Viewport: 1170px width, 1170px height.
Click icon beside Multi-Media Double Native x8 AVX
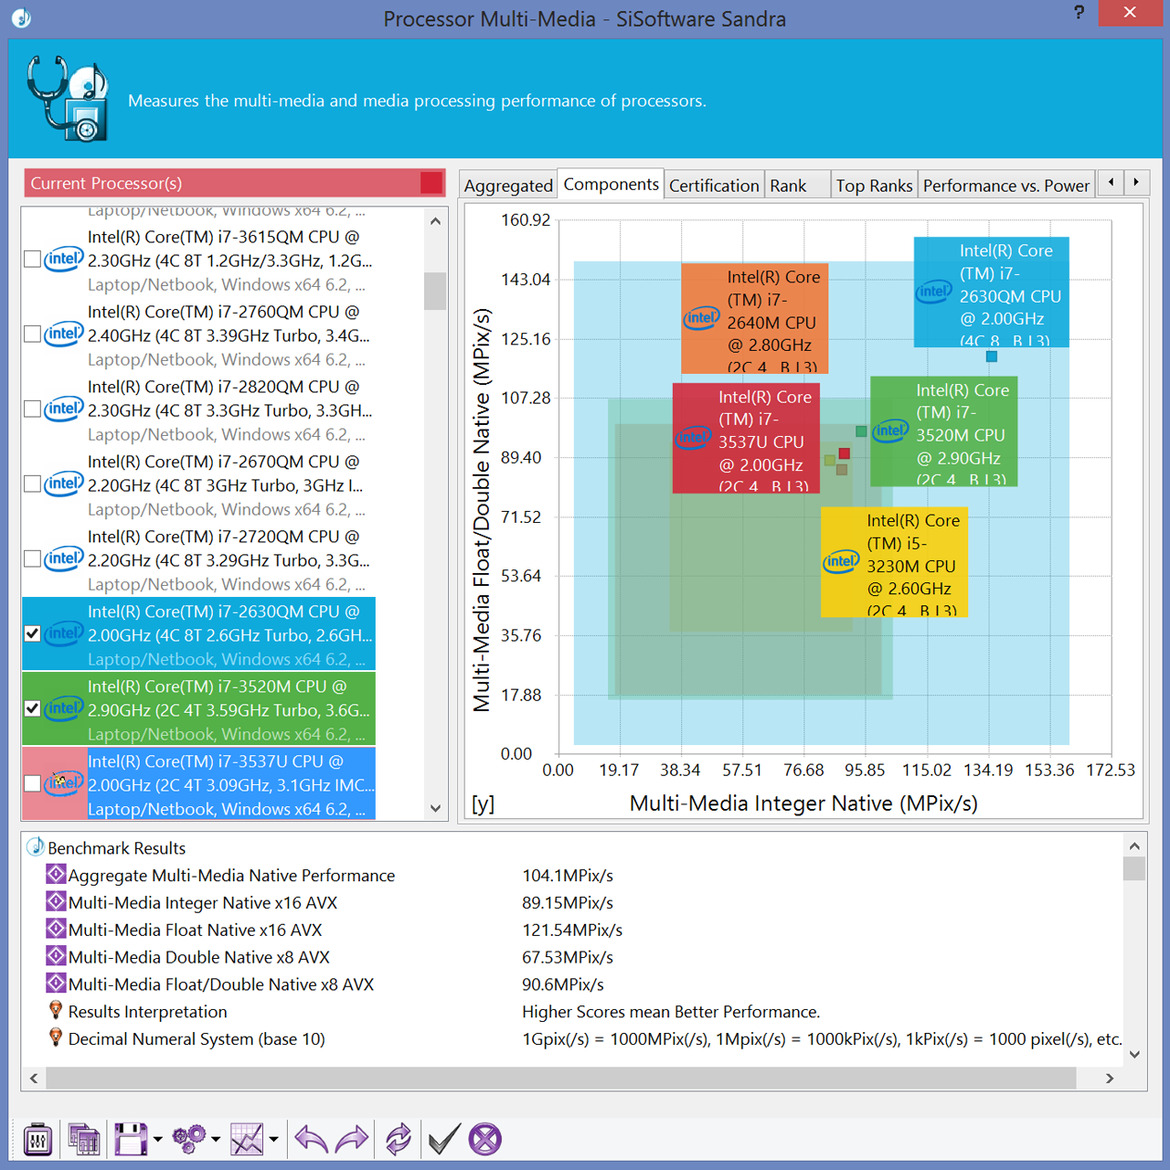click(56, 956)
